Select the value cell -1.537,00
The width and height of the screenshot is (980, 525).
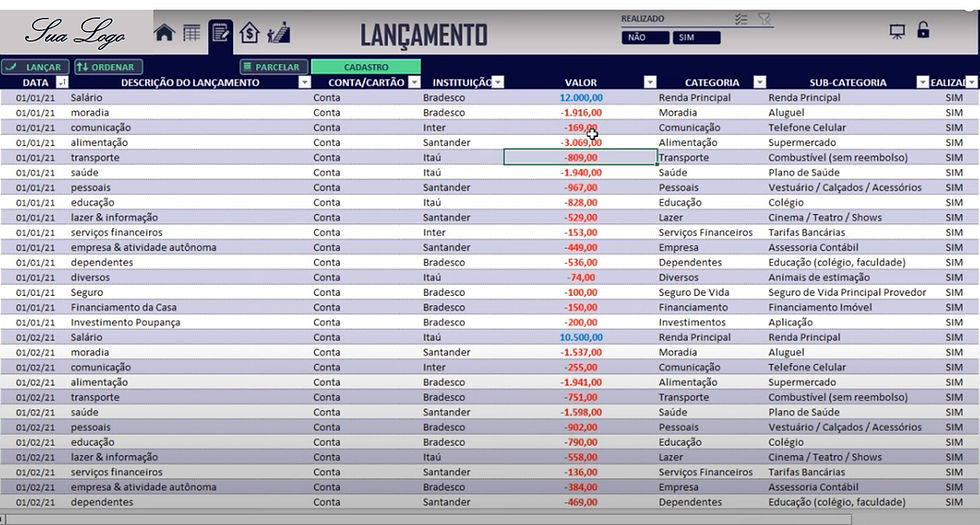point(580,352)
